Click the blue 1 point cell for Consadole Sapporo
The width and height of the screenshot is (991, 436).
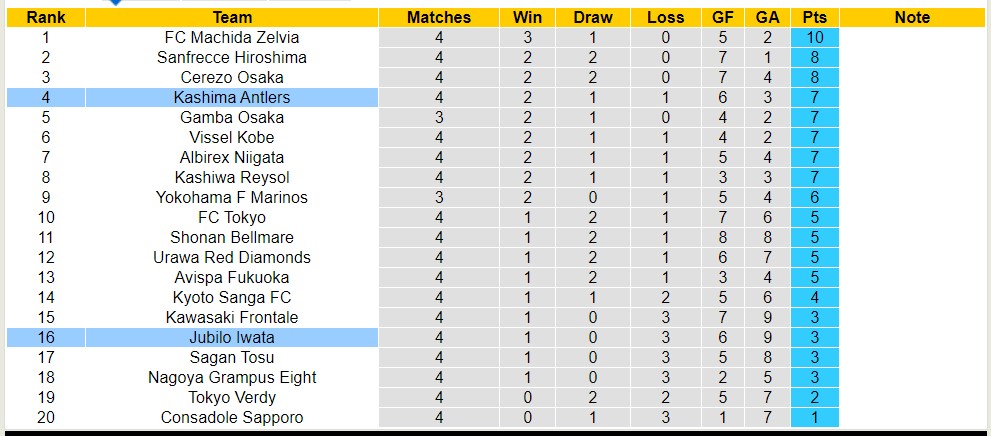814,417
